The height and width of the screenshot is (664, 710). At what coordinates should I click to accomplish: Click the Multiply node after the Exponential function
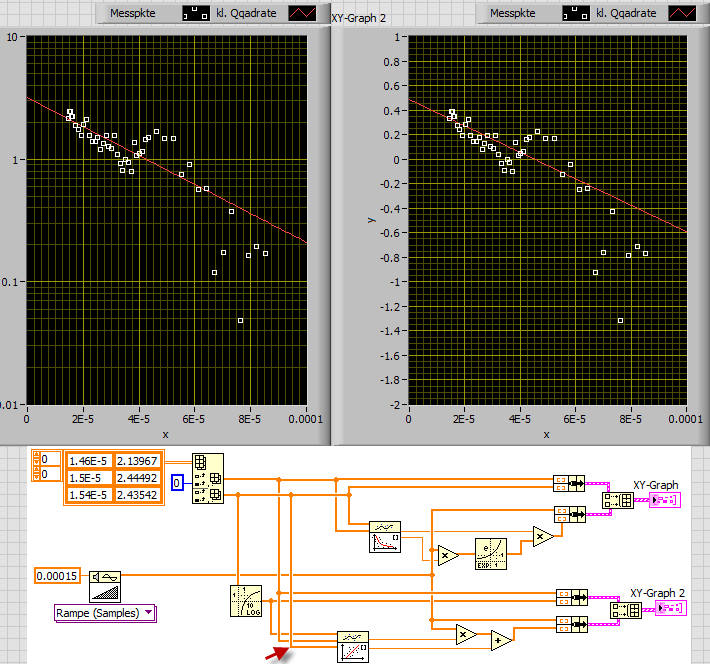click(x=543, y=537)
